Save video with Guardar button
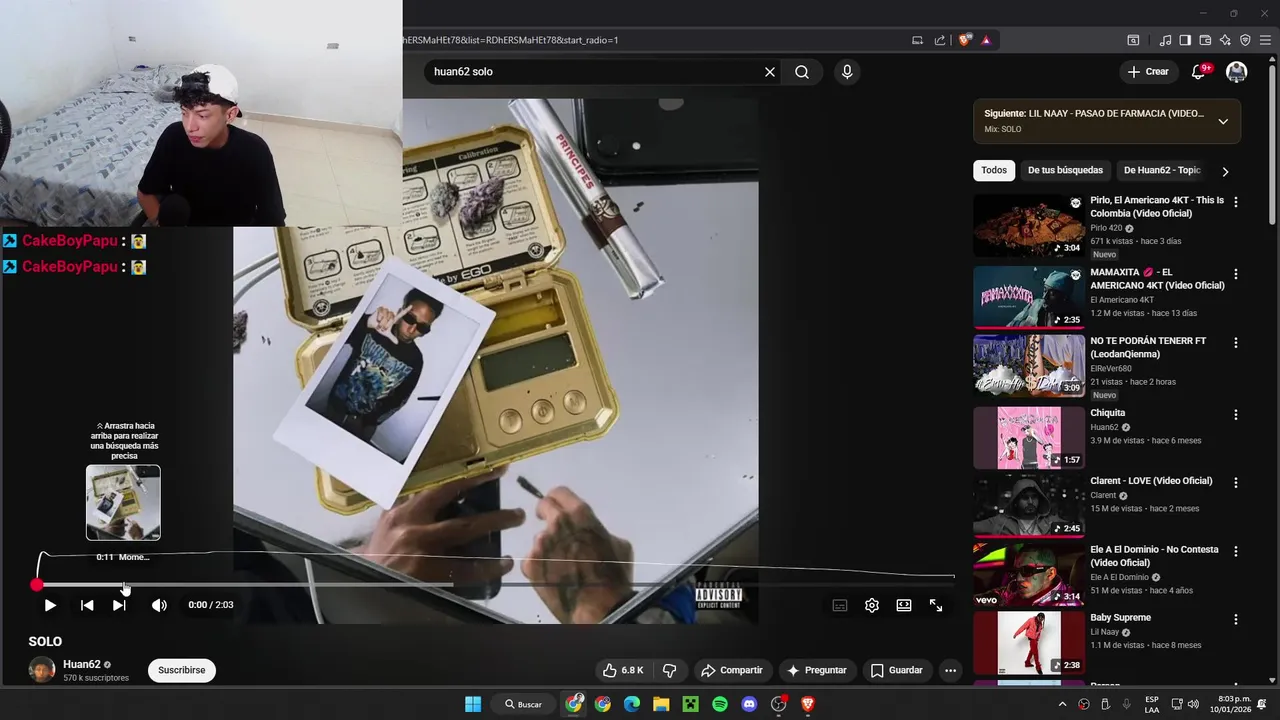1280x720 pixels. (896, 670)
